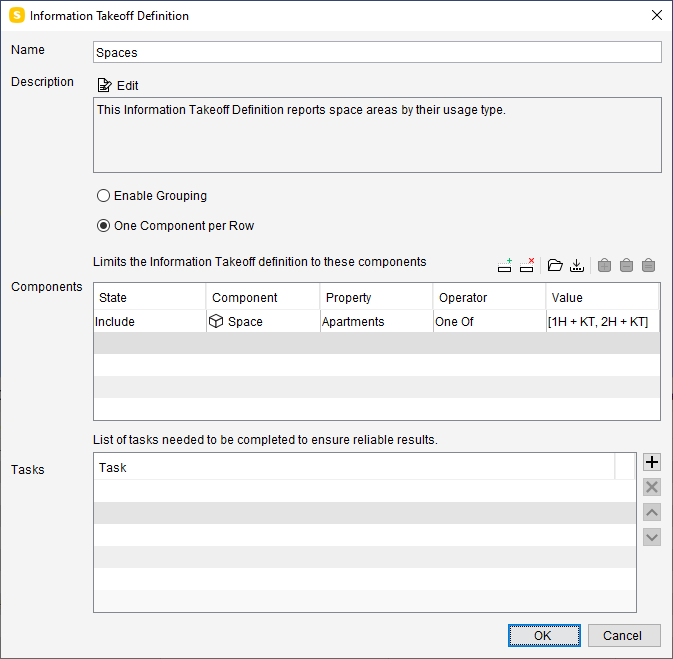Click the State column header
Image resolution: width=673 pixels, height=659 pixels.
pyautogui.click(x=150, y=297)
